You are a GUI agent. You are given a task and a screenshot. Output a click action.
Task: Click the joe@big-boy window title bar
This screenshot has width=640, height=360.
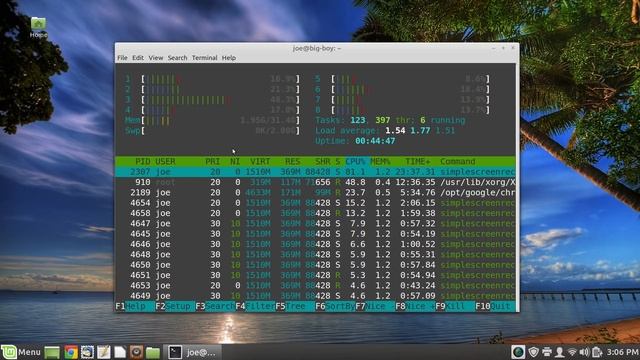[317, 48]
